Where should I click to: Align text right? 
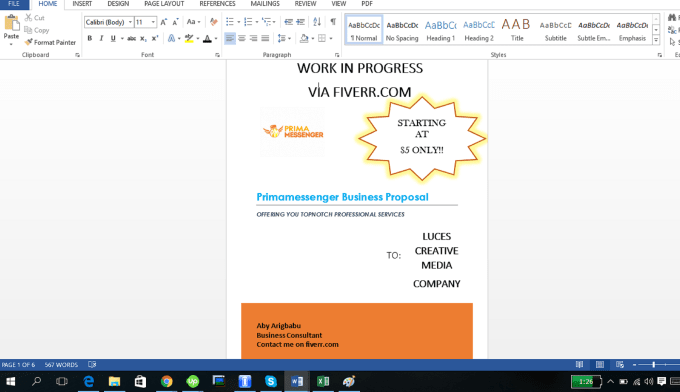253,39
